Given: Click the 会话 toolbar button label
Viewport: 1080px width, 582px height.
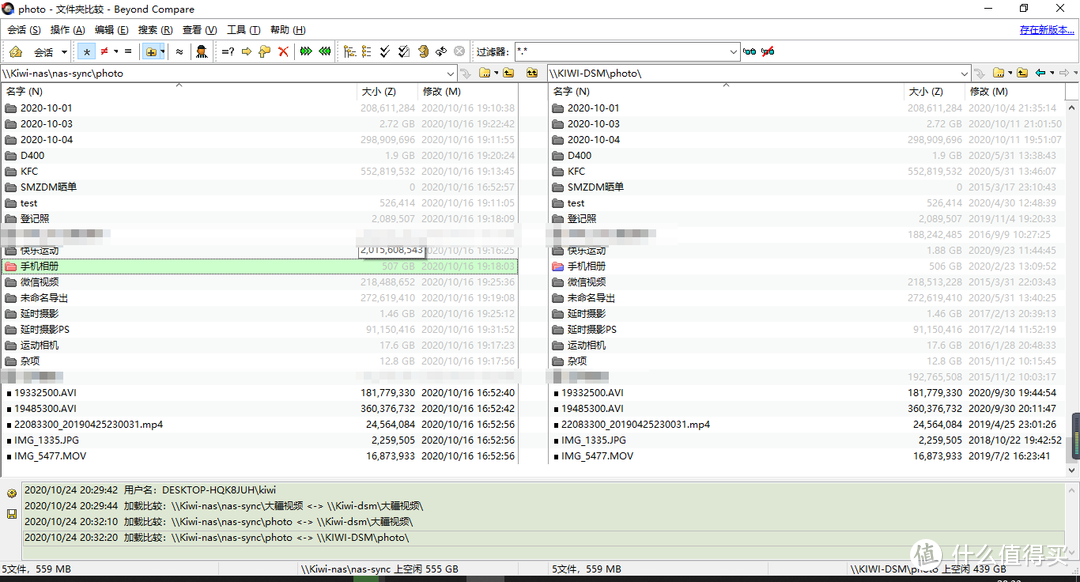Looking at the screenshot, I should click(x=43, y=52).
